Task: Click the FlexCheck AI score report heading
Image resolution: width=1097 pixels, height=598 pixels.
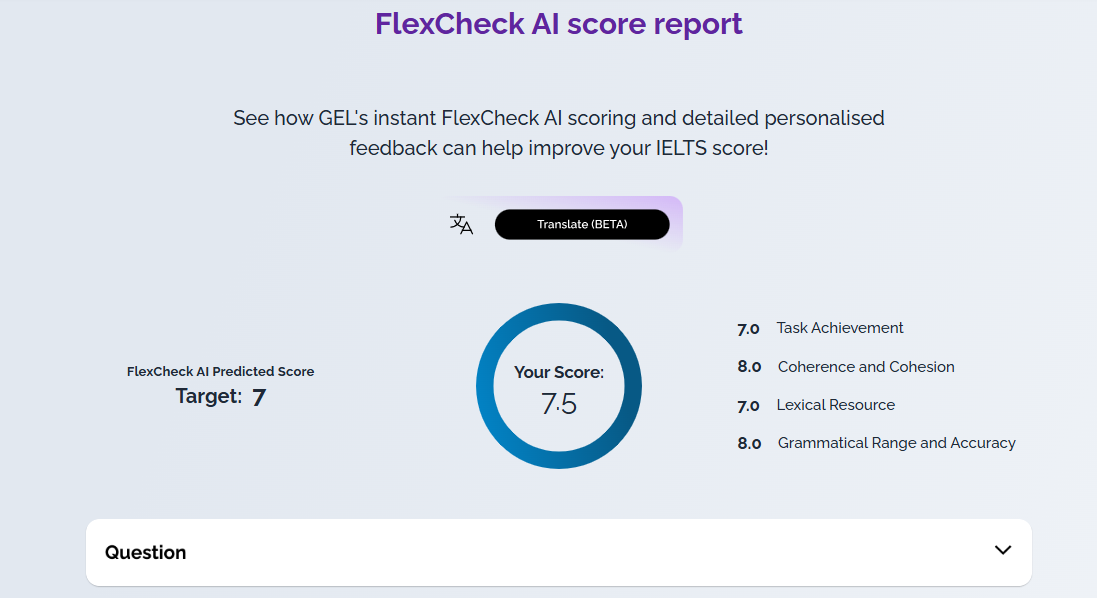Action: [559, 23]
